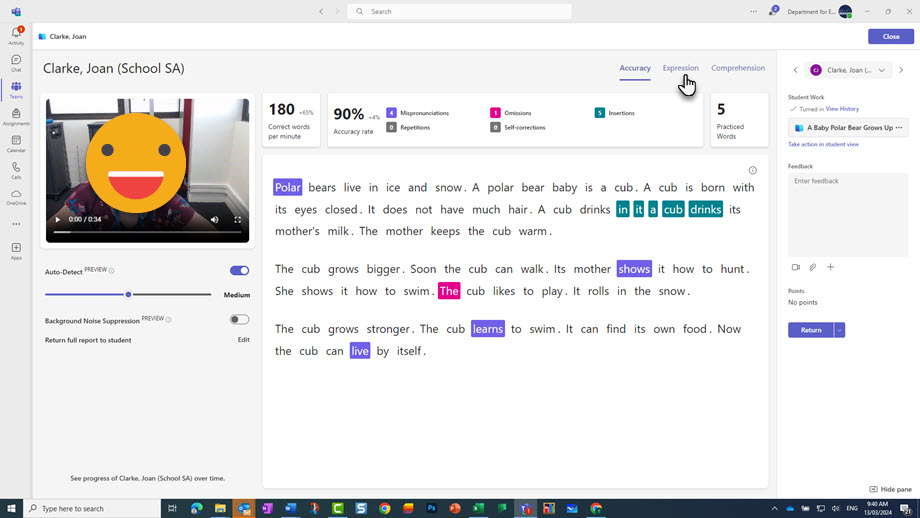Open Photoshop from the taskbar
The image size is (920, 518).
[x=431, y=508]
